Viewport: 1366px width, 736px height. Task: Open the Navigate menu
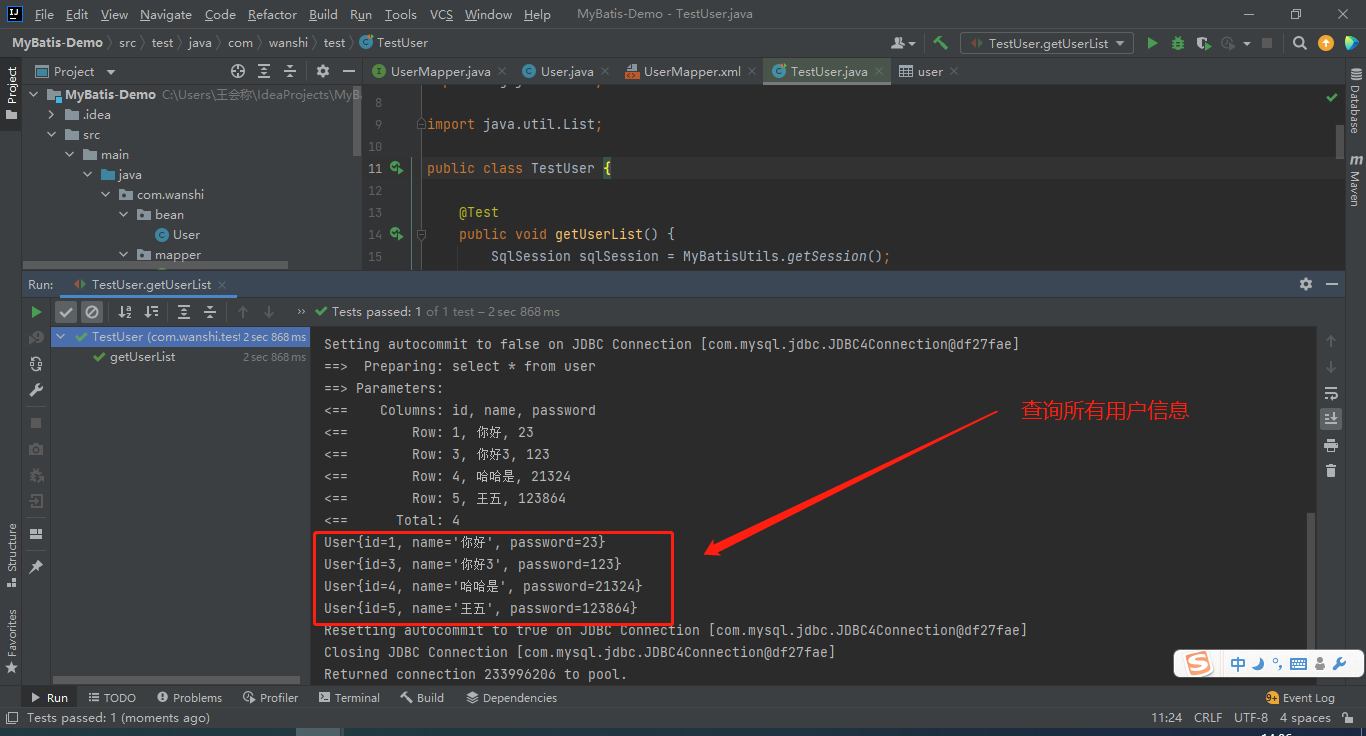[166, 15]
